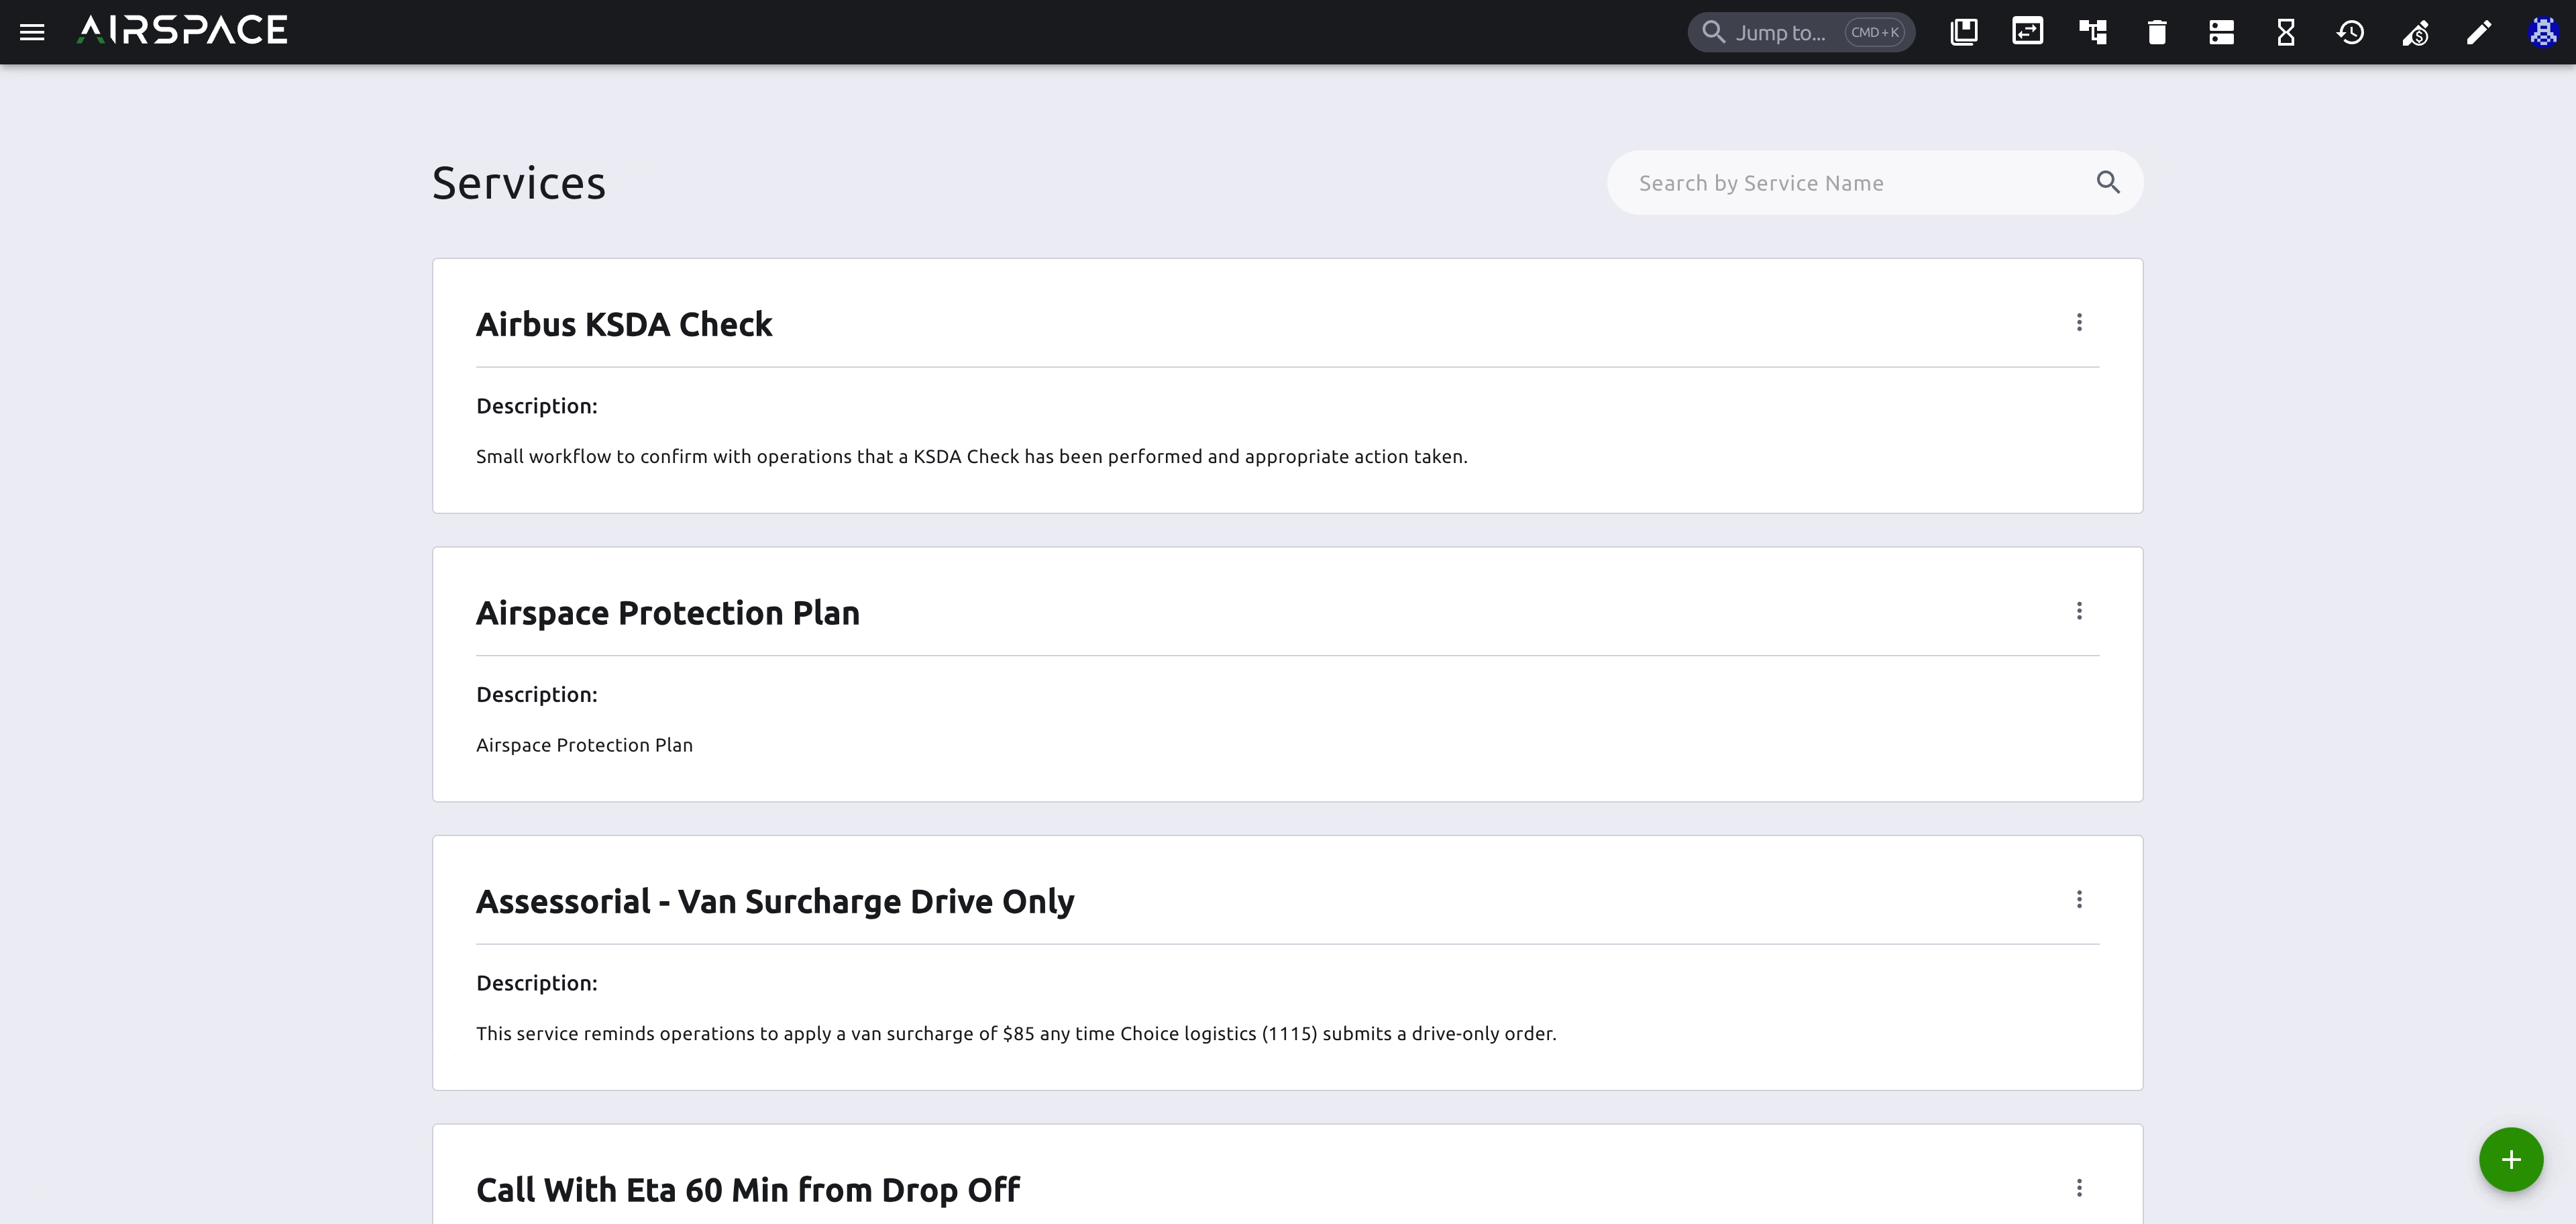Click the Airspace Protection Plan heading
The height and width of the screenshot is (1224, 2576).
668,613
